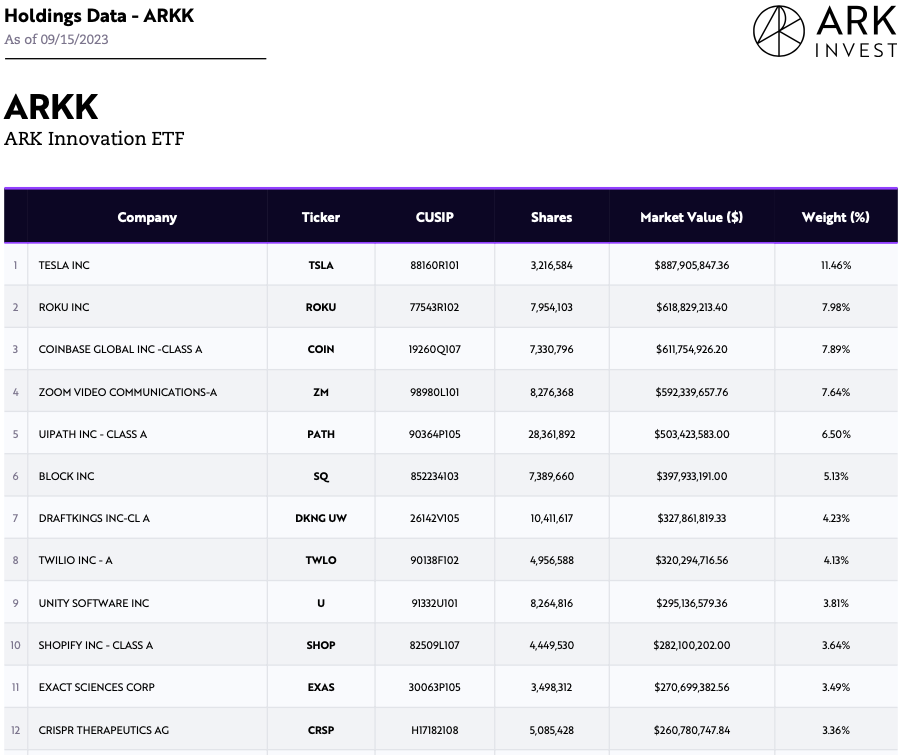Screen dimensions: 906x755
Task: Click the ARK Invest logo
Action: tap(825, 31)
